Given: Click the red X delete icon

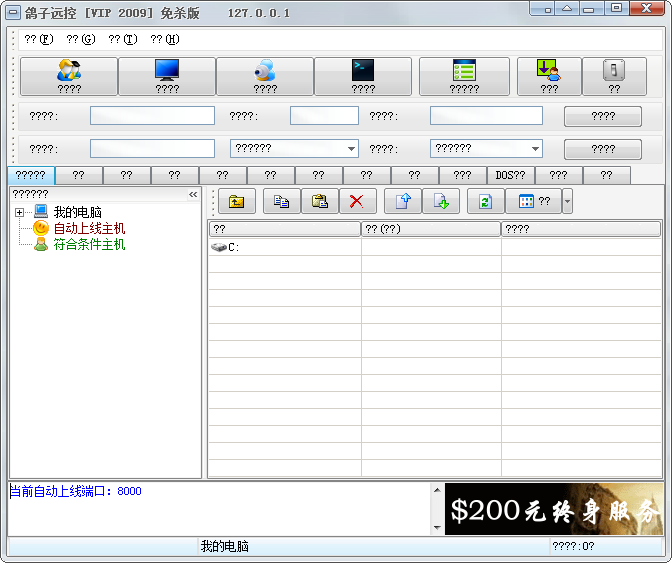Looking at the screenshot, I should tap(357, 201).
